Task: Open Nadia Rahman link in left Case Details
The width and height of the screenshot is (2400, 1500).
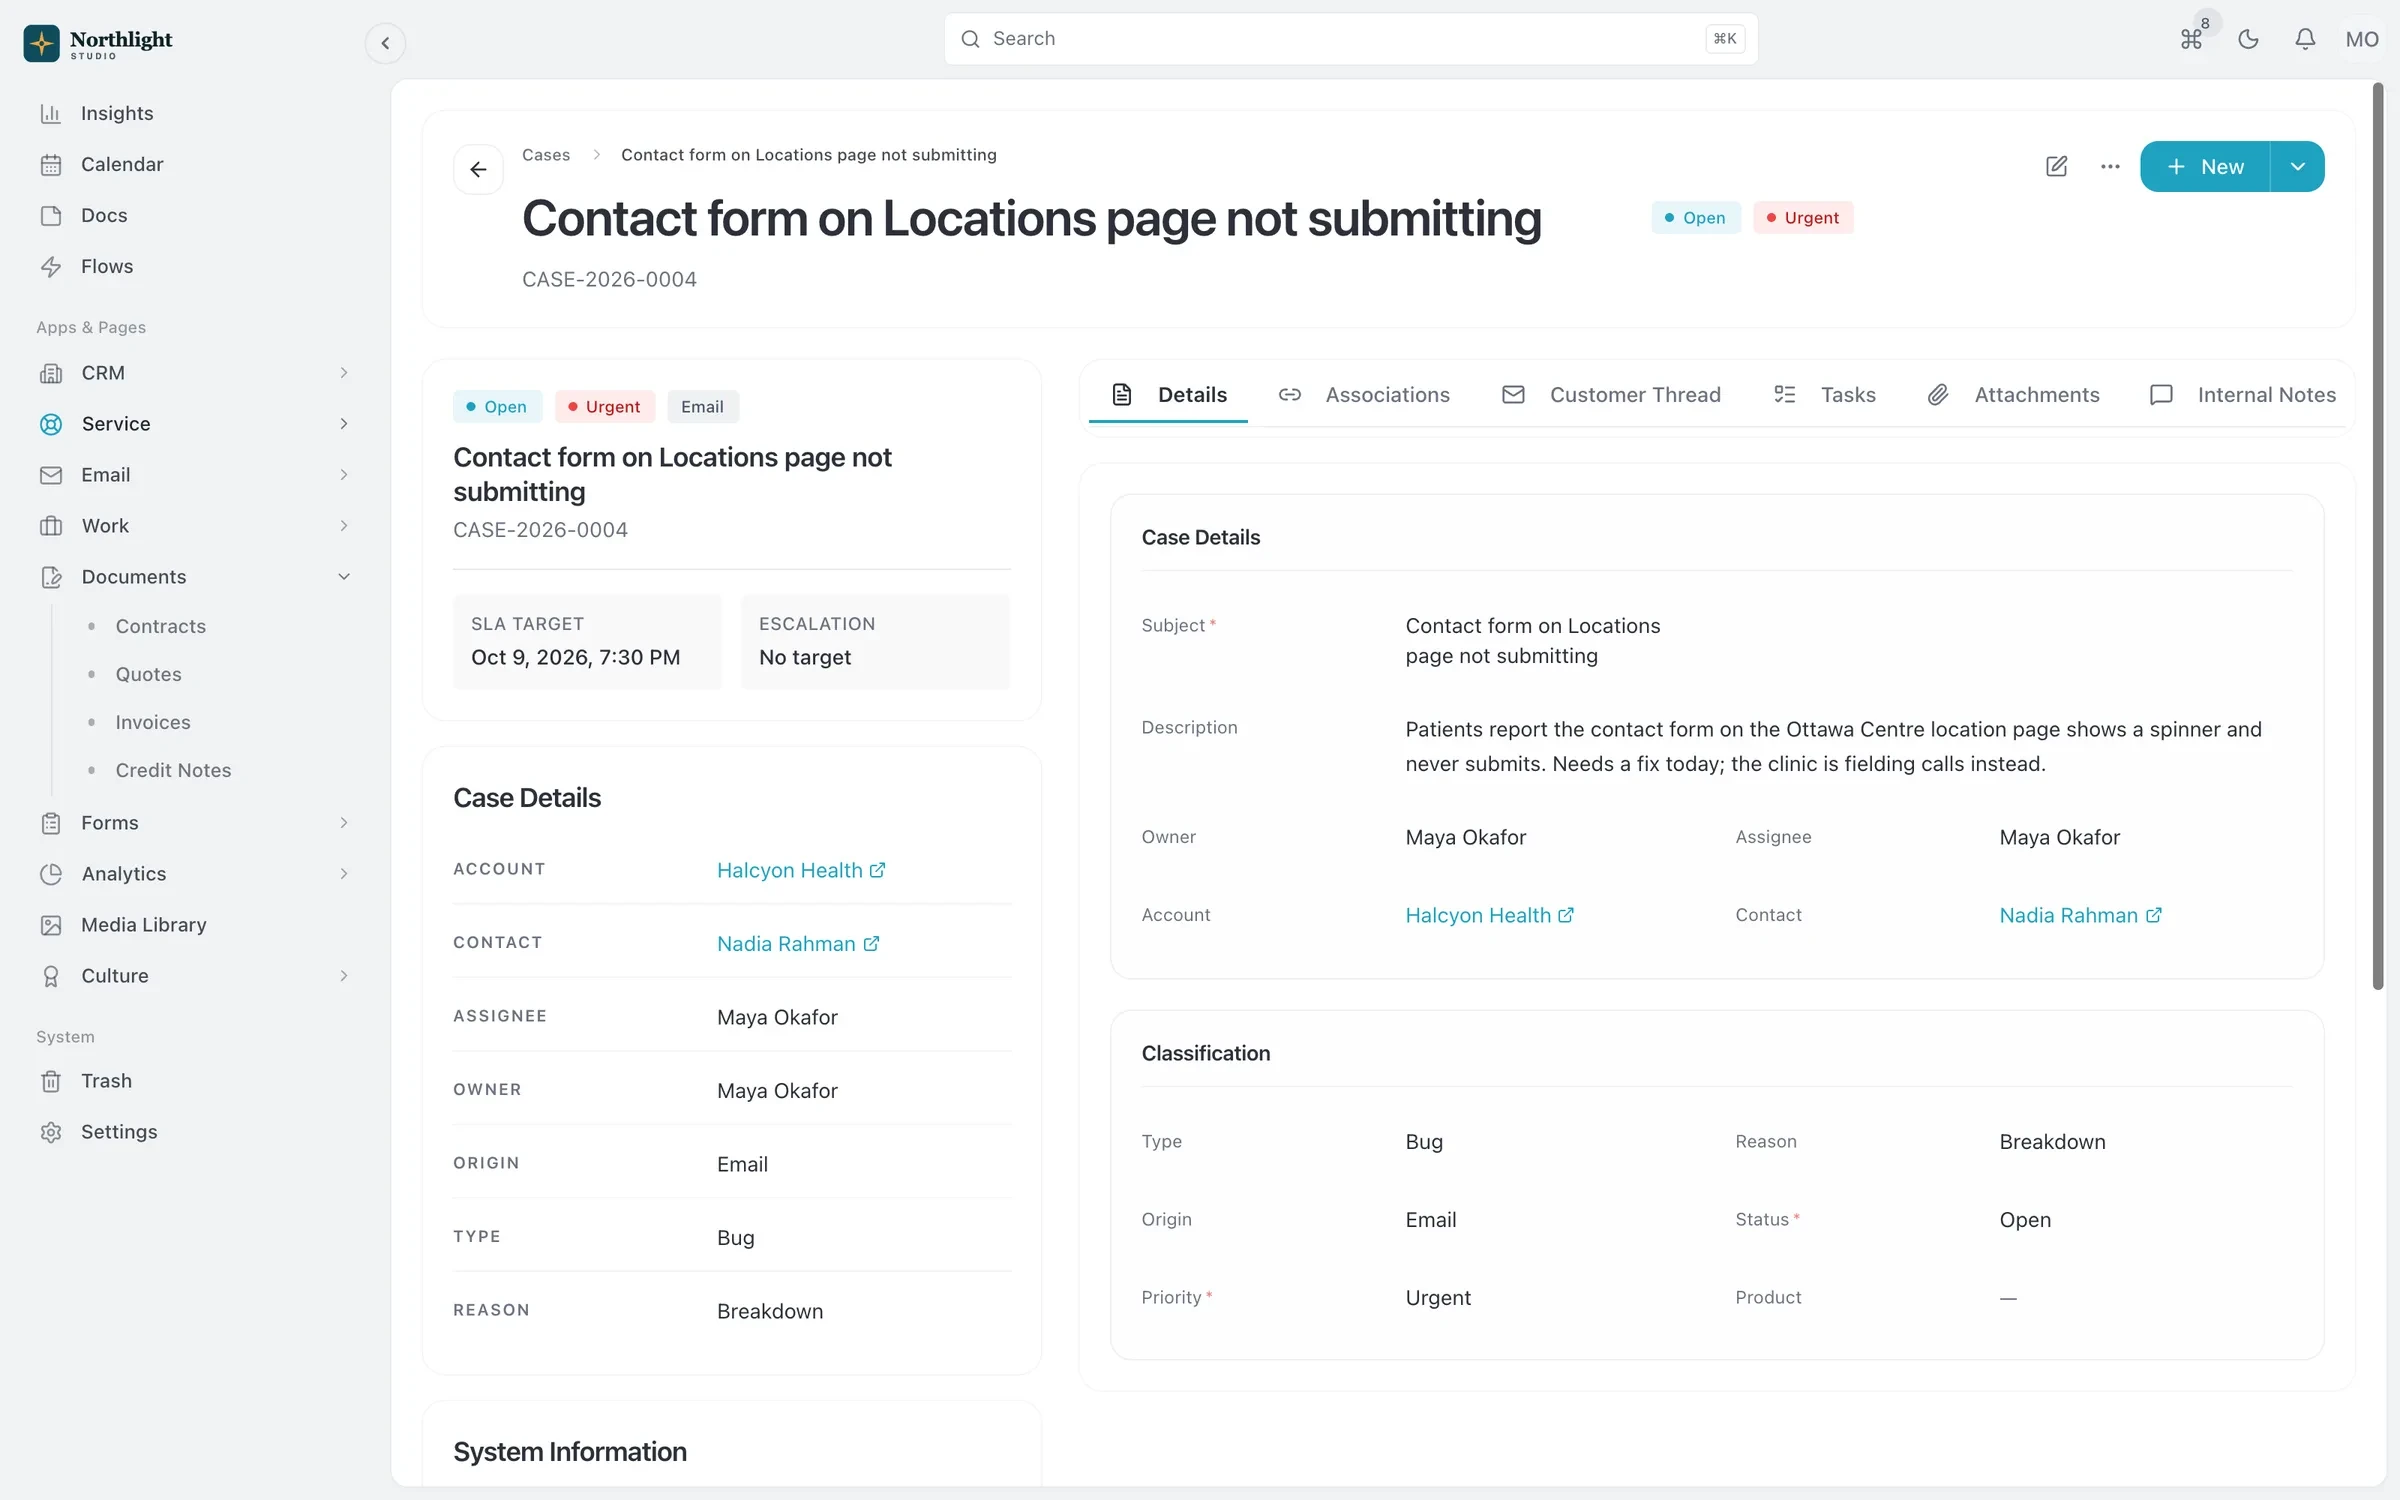Action: 797,944
